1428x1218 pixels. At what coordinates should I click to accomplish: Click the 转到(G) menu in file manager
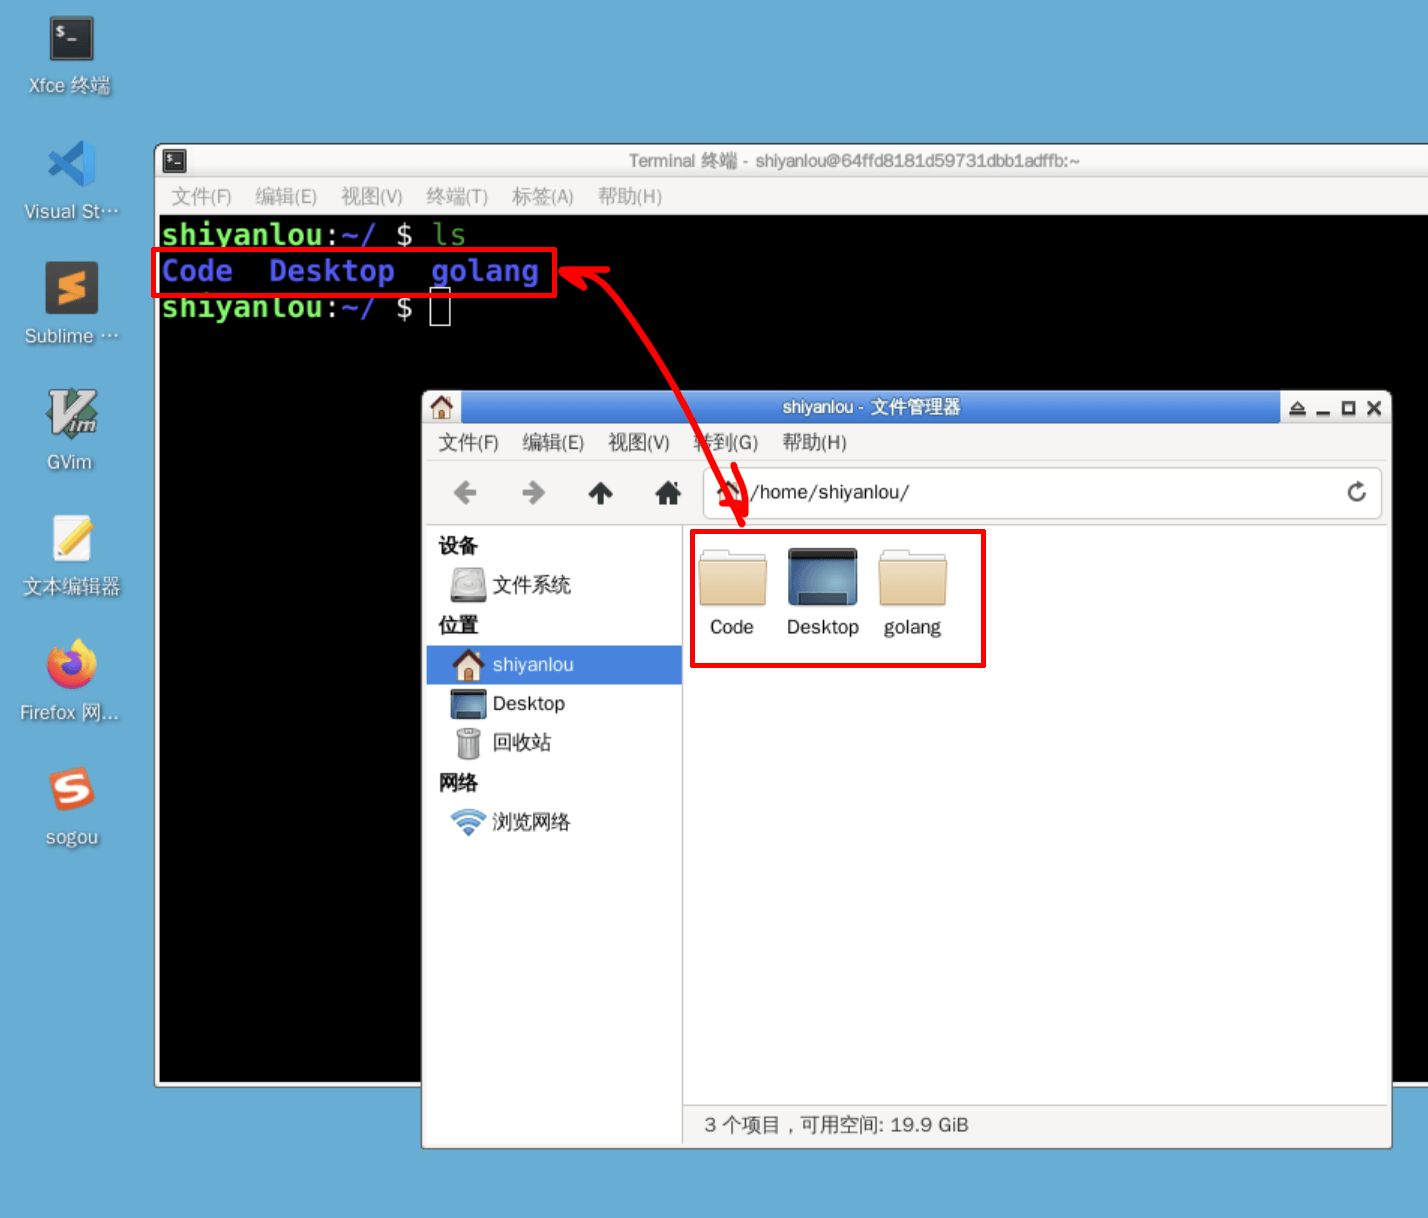point(726,442)
